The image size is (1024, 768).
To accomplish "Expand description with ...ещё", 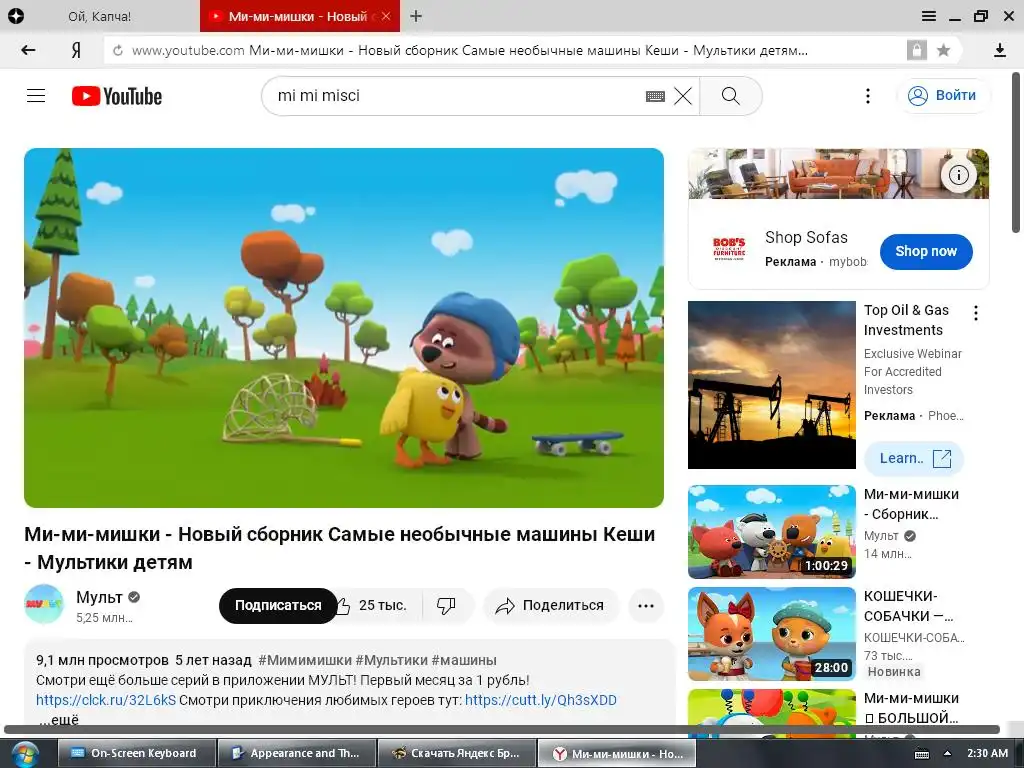I will pyautogui.click(x=59, y=719).
